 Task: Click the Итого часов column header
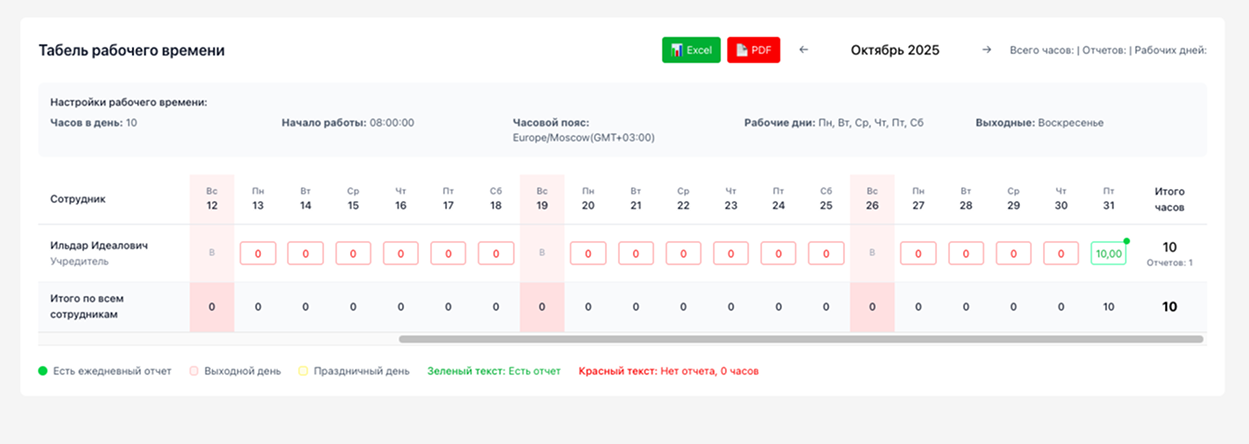point(1169,199)
